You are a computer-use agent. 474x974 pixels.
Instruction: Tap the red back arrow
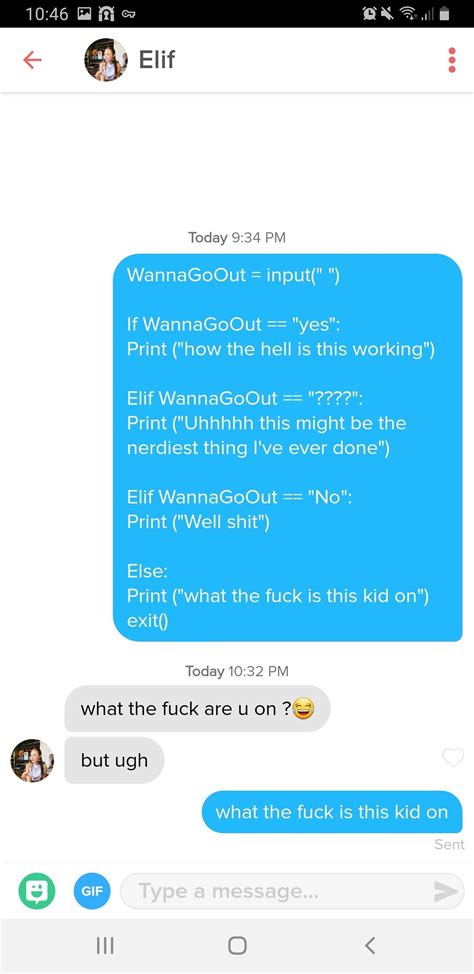click(x=32, y=60)
